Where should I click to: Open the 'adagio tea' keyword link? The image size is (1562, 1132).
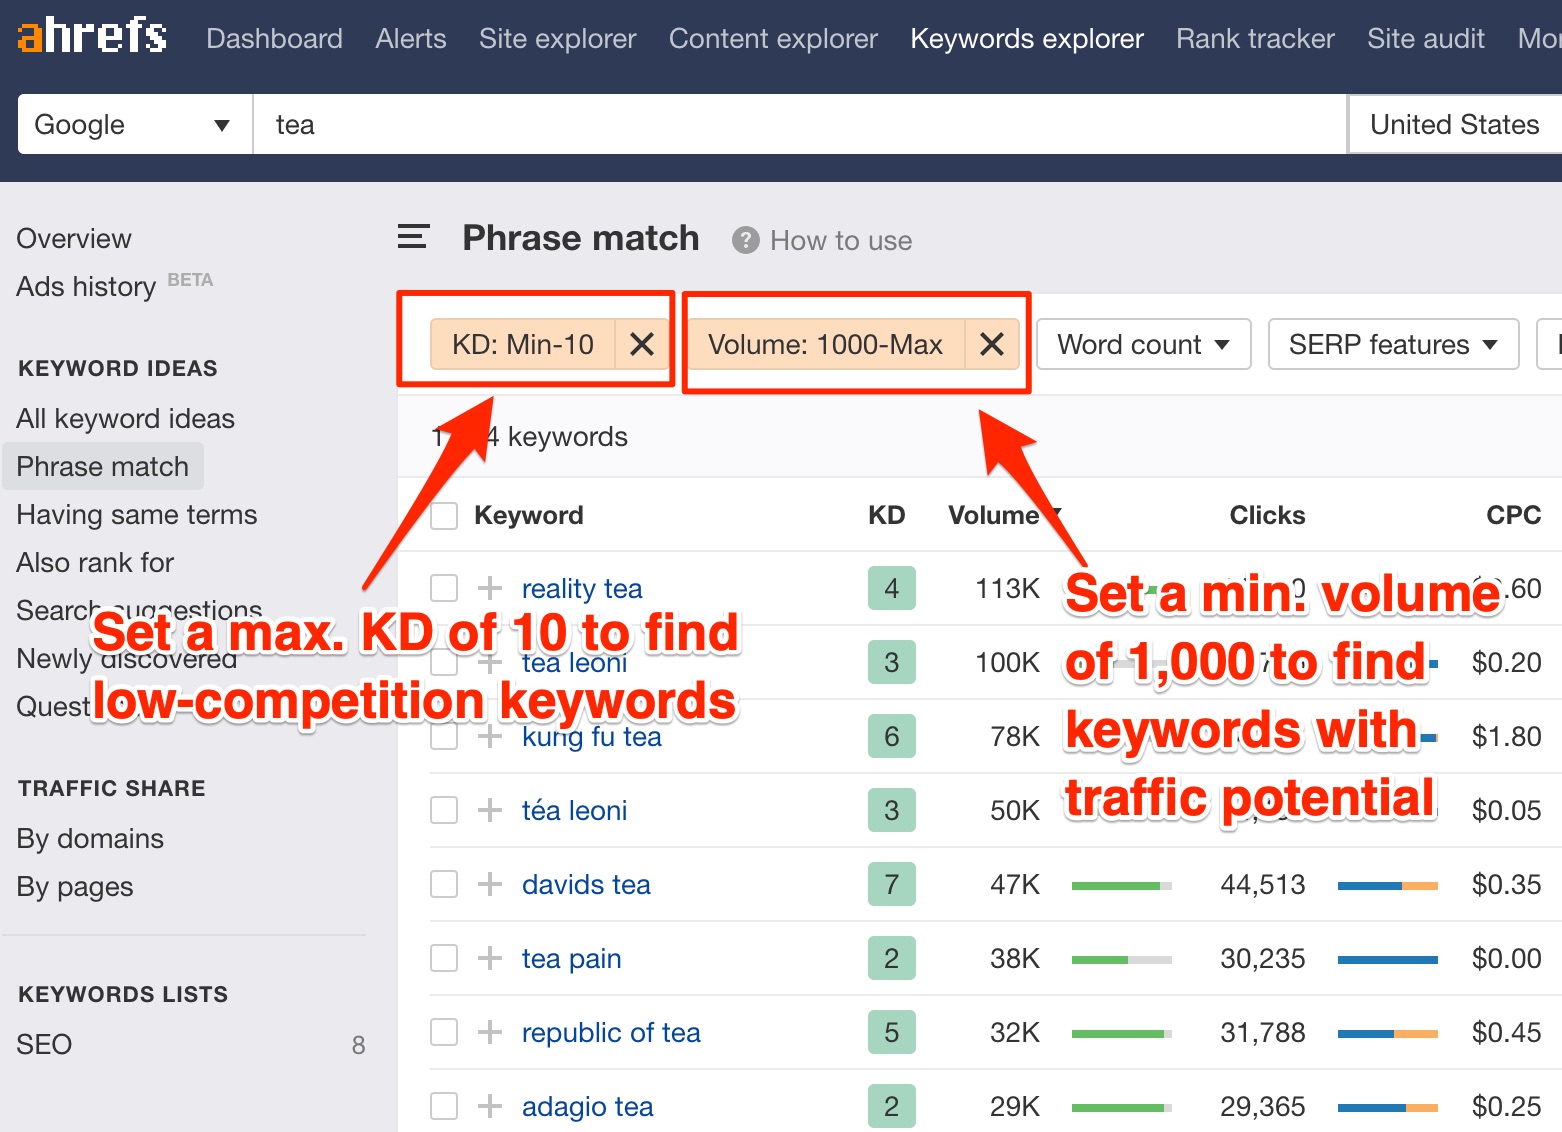(587, 1106)
